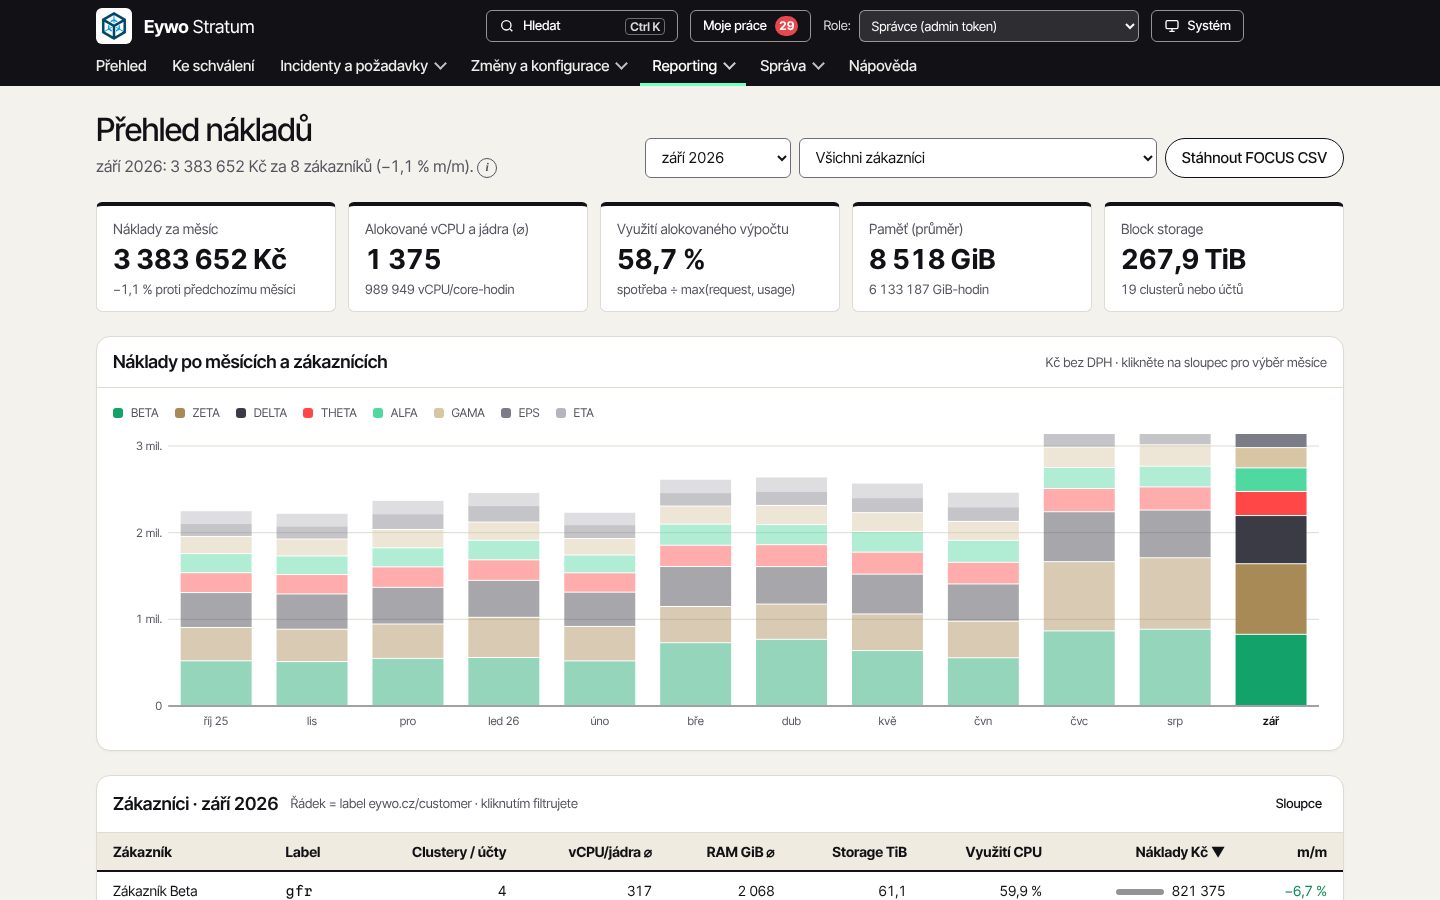
Task: Click the Block storage card
Action: click(x=1224, y=258)
